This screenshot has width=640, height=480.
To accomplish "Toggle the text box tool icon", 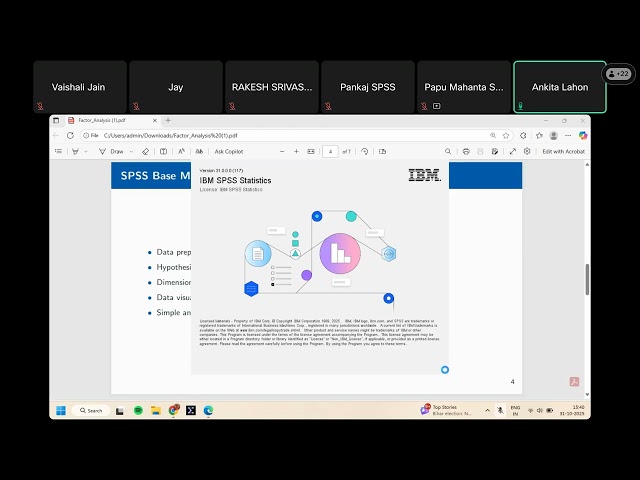I will (x=163, y=151).
